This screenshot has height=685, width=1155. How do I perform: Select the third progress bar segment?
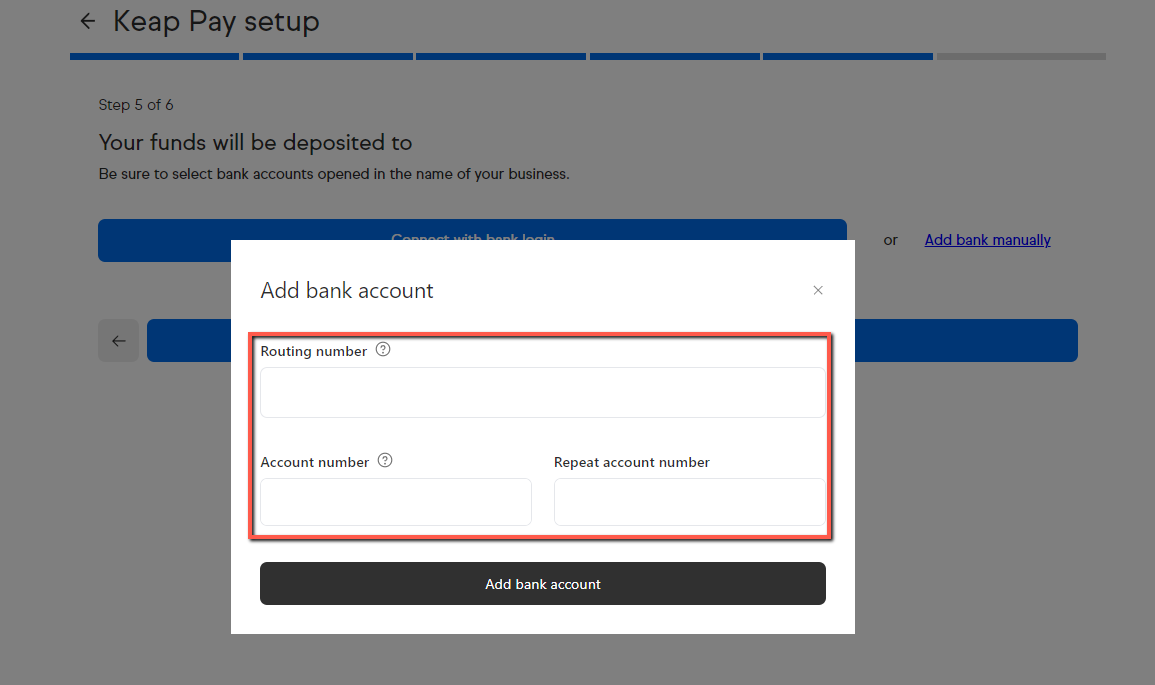pos(501,57)
